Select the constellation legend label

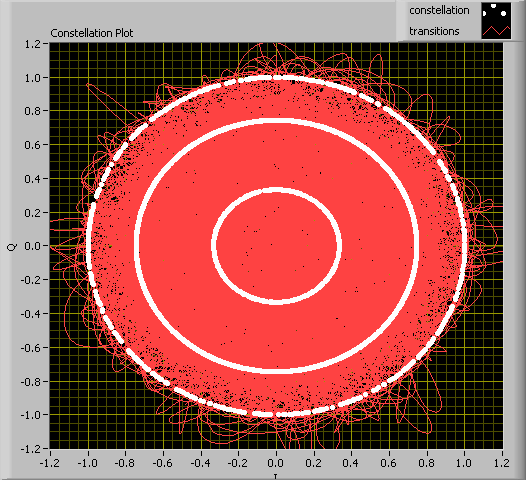(x=439, y=11)
